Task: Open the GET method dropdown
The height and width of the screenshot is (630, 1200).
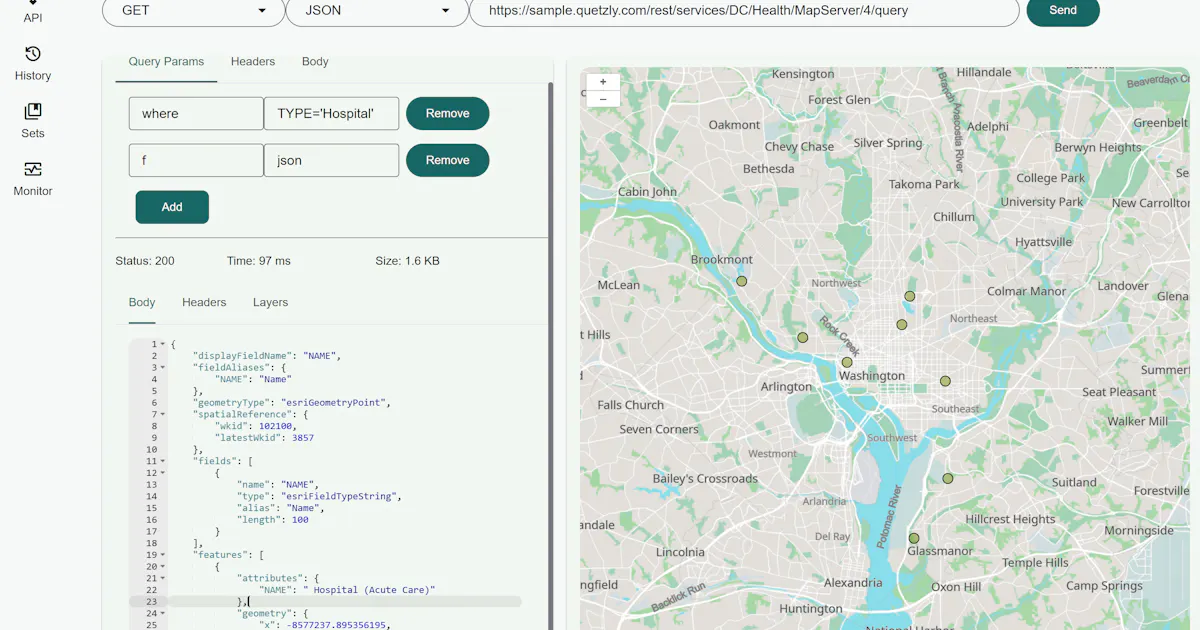Action: 193,11
